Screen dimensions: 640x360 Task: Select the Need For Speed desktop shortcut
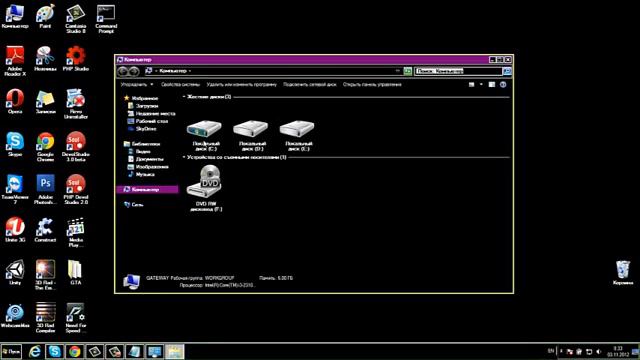[x=76, y=318]
